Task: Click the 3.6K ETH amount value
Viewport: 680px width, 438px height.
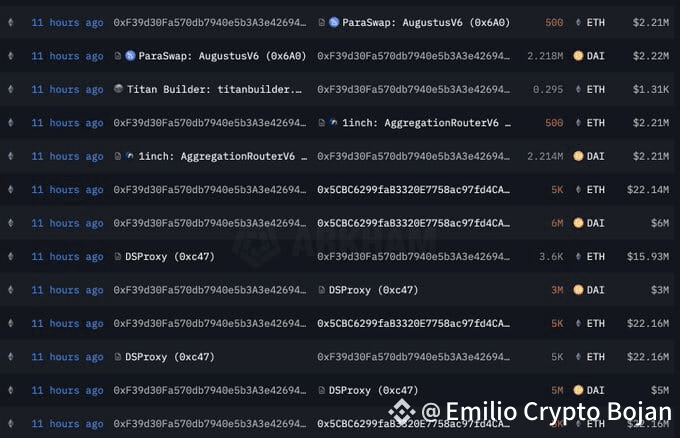Action: 551,257
